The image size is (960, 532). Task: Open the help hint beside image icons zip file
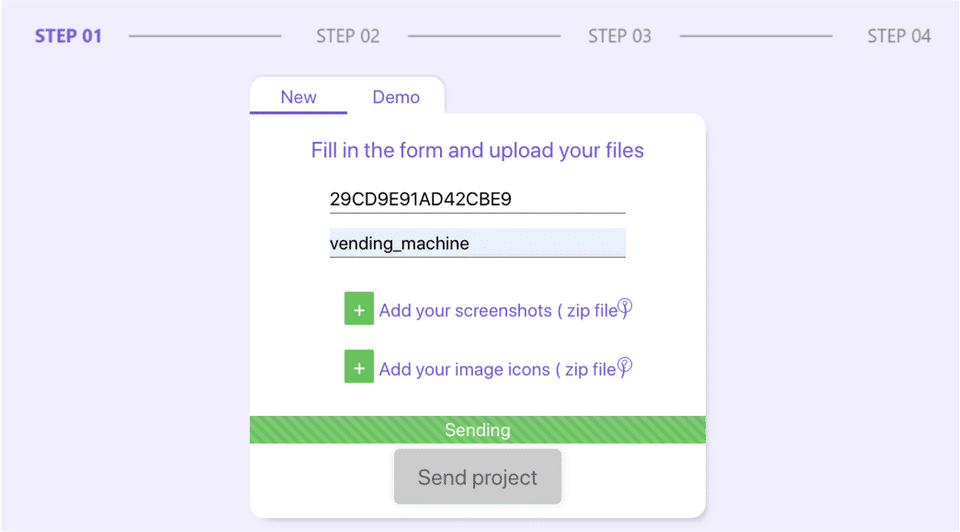(624, 366)
